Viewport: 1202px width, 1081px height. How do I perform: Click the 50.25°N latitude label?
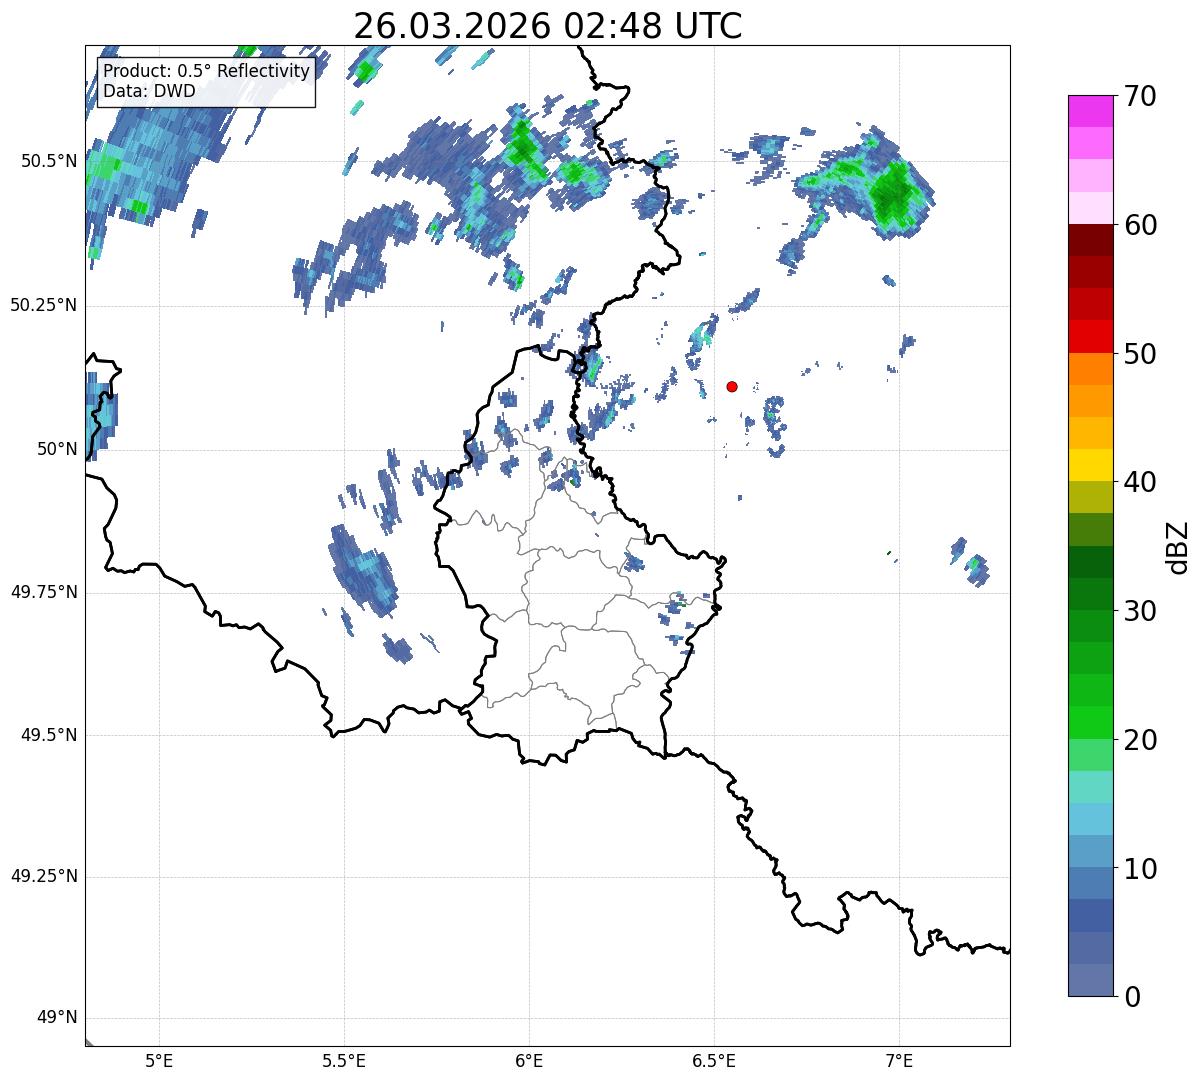click(x=44, y=305)
